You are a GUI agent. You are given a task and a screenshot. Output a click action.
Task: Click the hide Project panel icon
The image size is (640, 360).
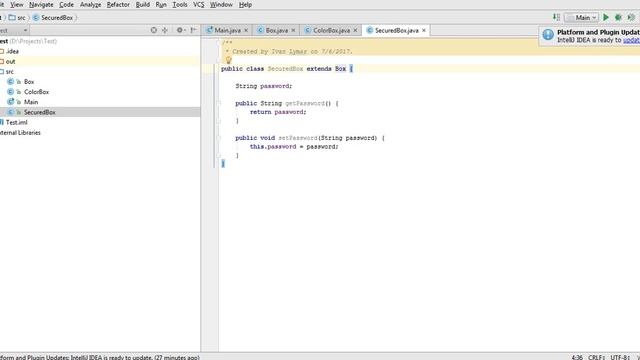(x=193, y=30)
